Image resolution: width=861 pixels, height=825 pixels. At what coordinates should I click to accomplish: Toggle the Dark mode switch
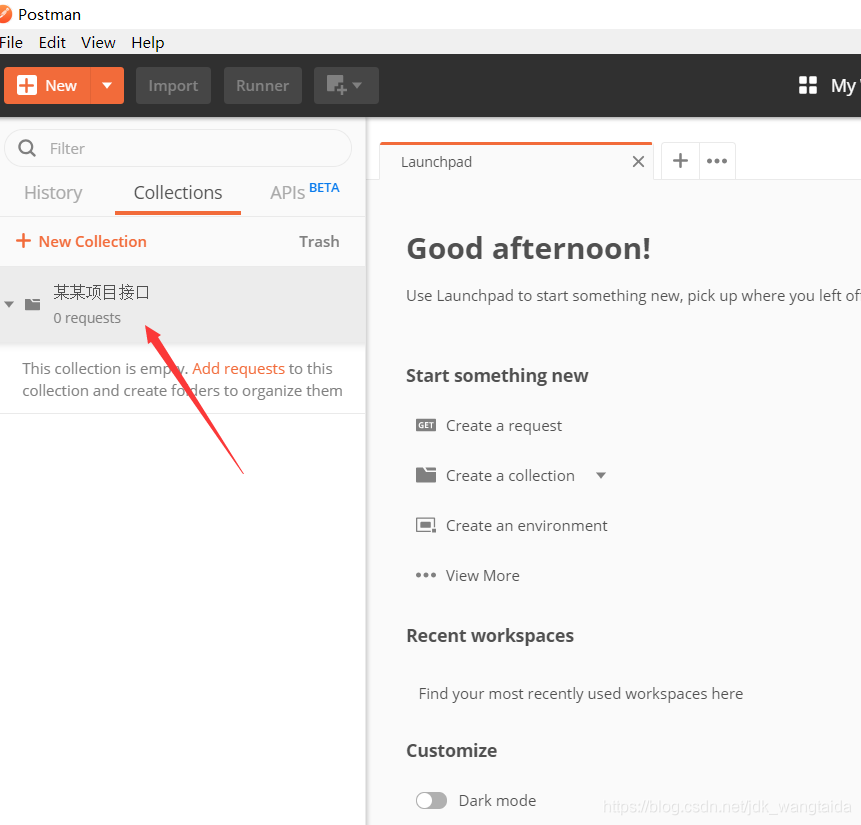click(x=432, y=800)
